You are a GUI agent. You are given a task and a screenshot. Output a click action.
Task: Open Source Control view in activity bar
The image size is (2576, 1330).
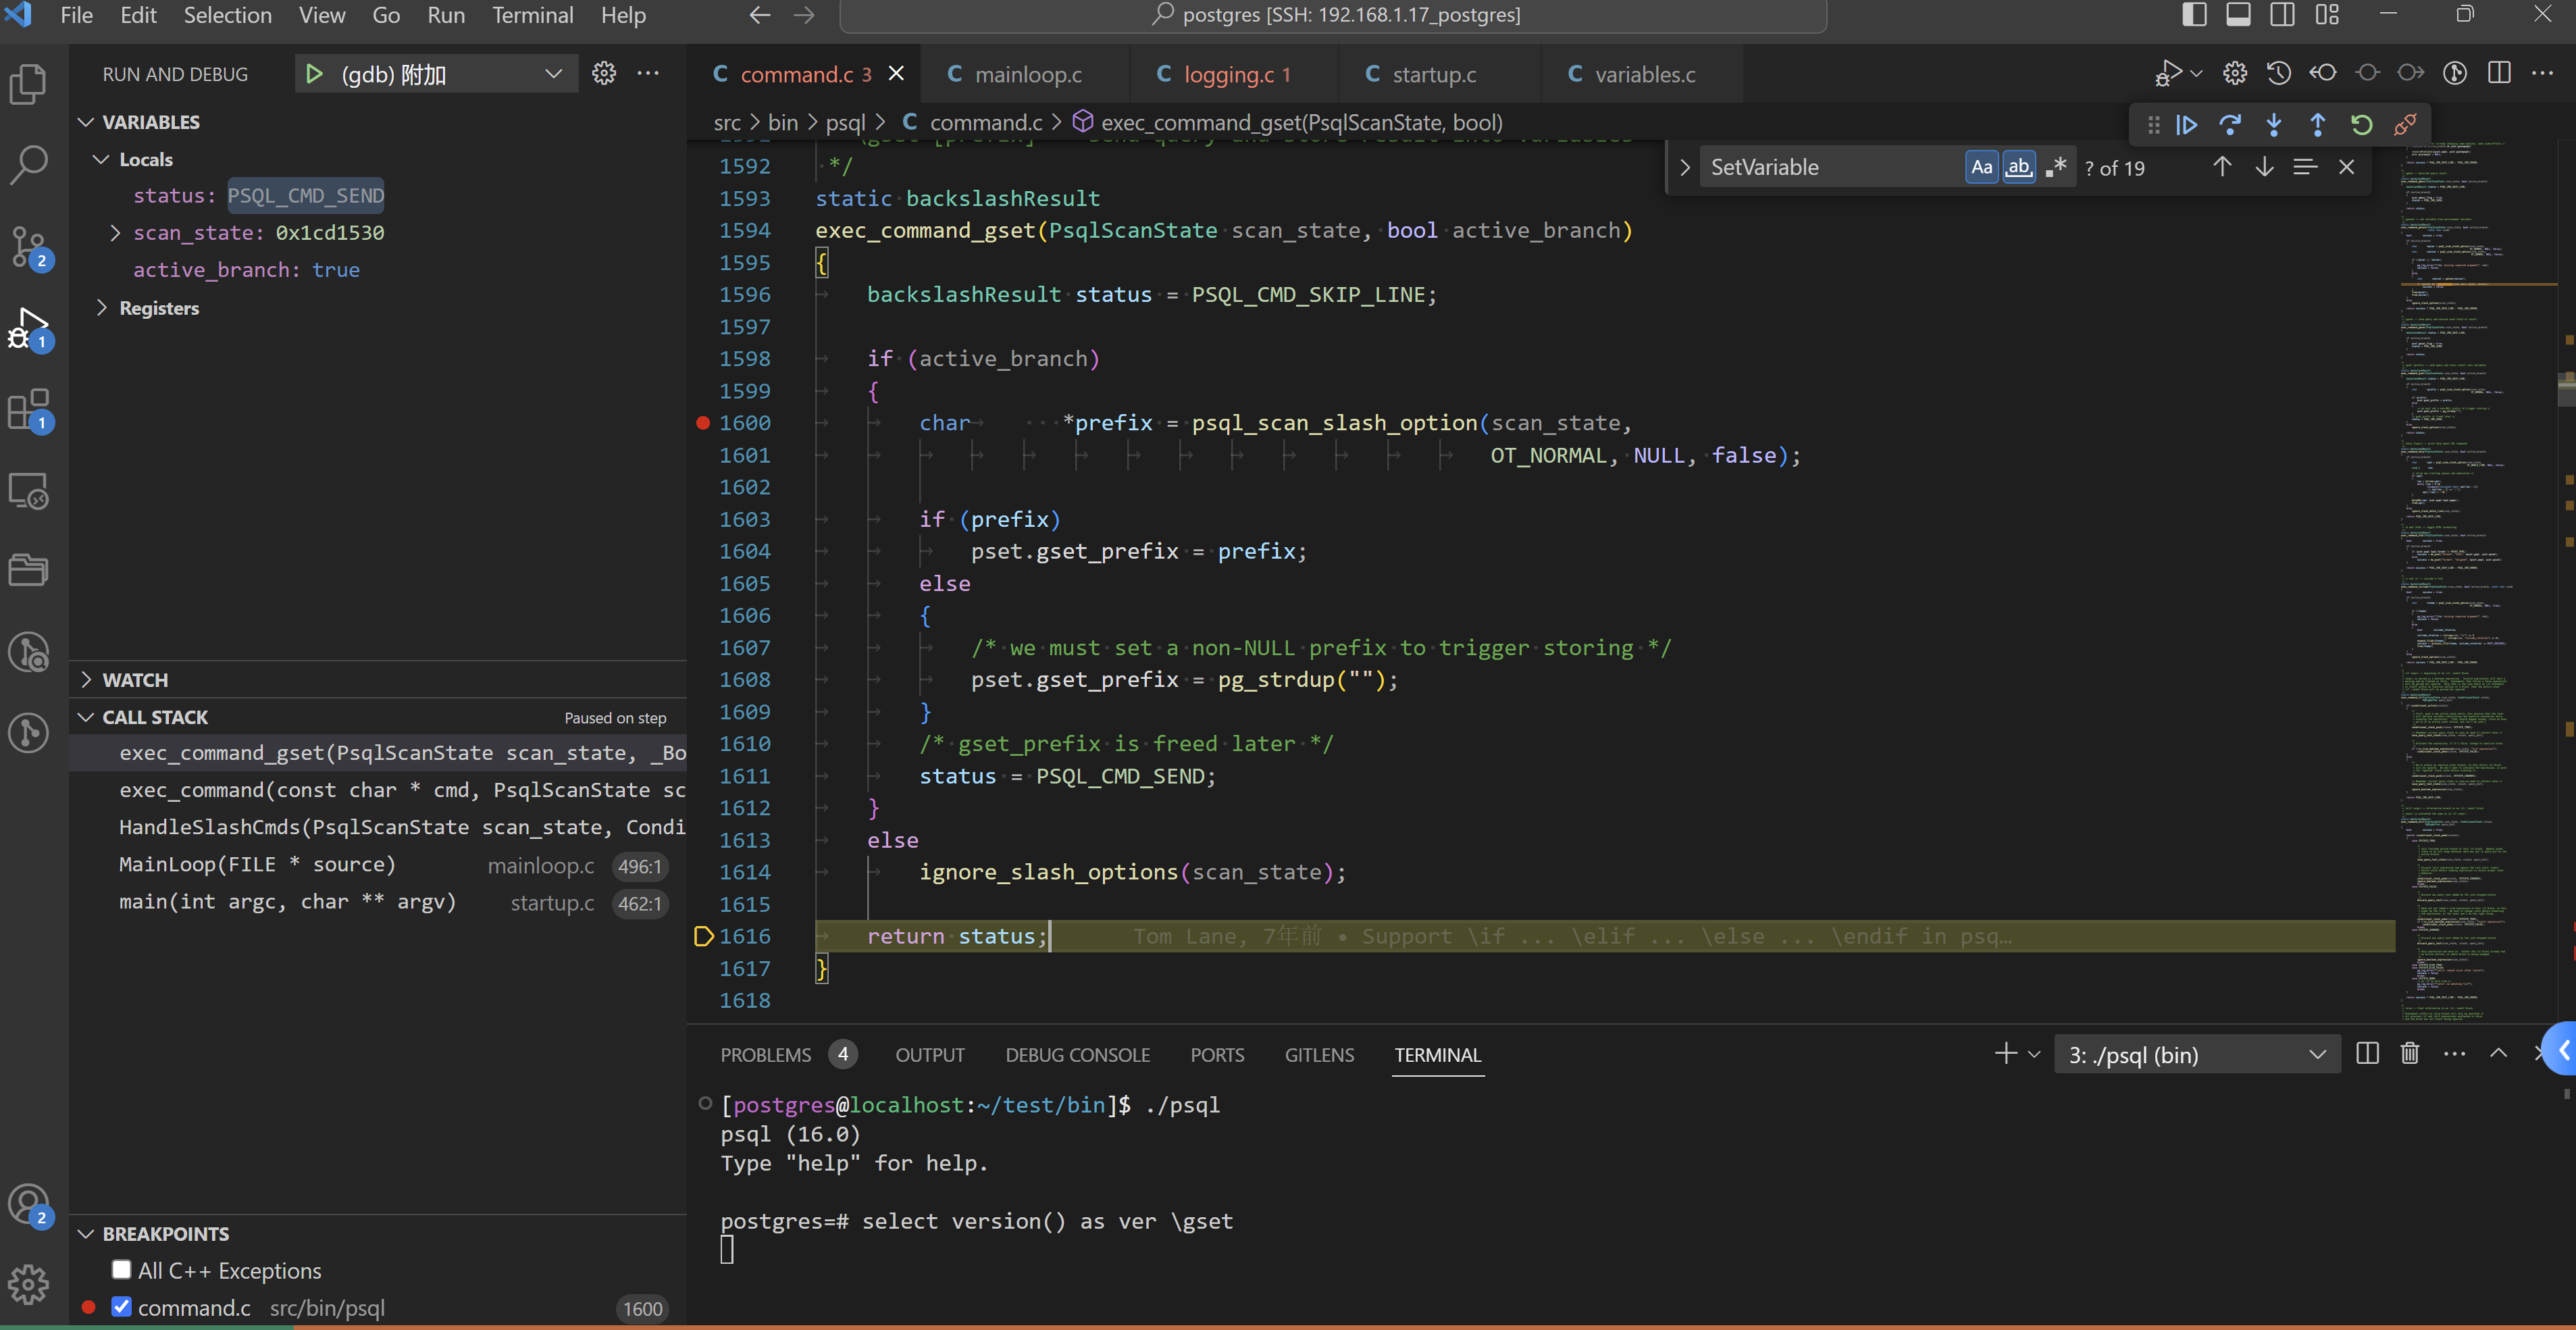point(29,246)
